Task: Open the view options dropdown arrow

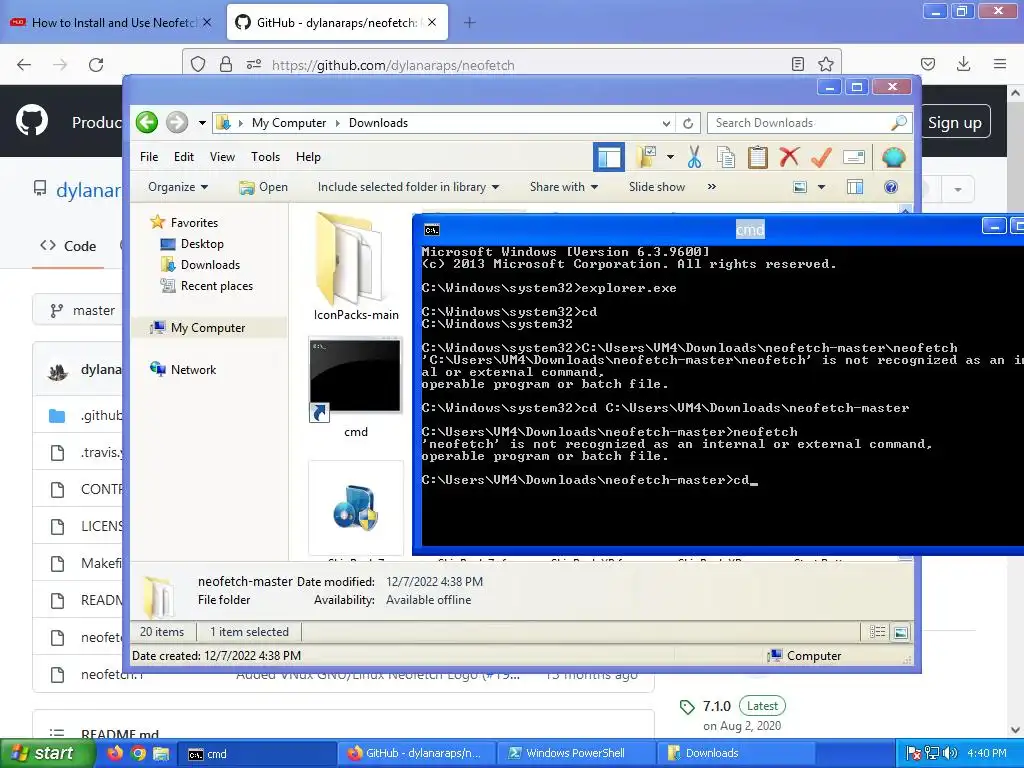Action: [822, 187]
